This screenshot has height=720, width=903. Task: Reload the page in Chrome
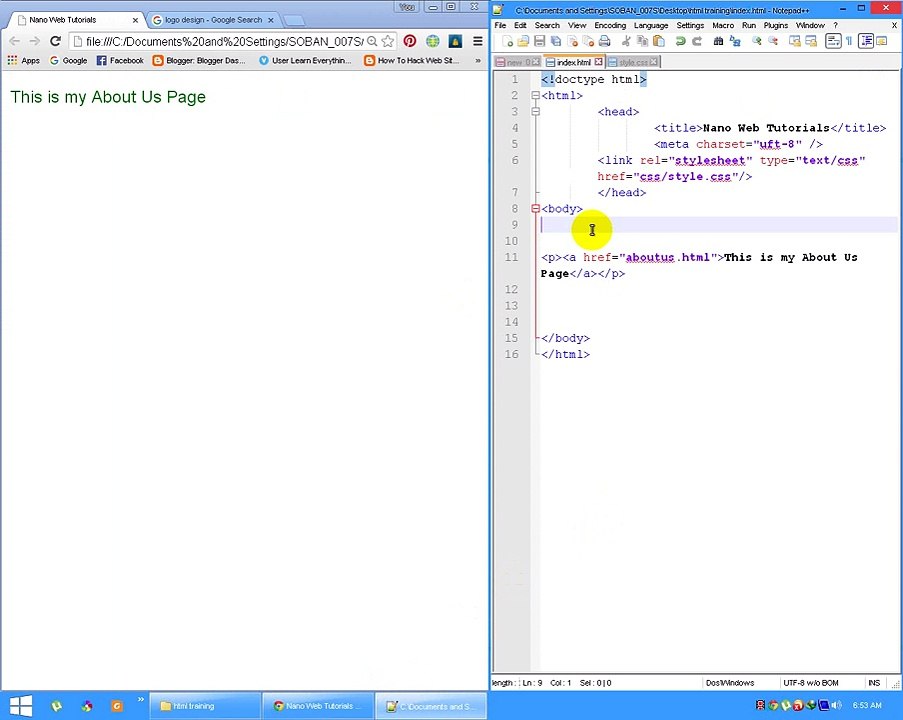pos(55,41)
